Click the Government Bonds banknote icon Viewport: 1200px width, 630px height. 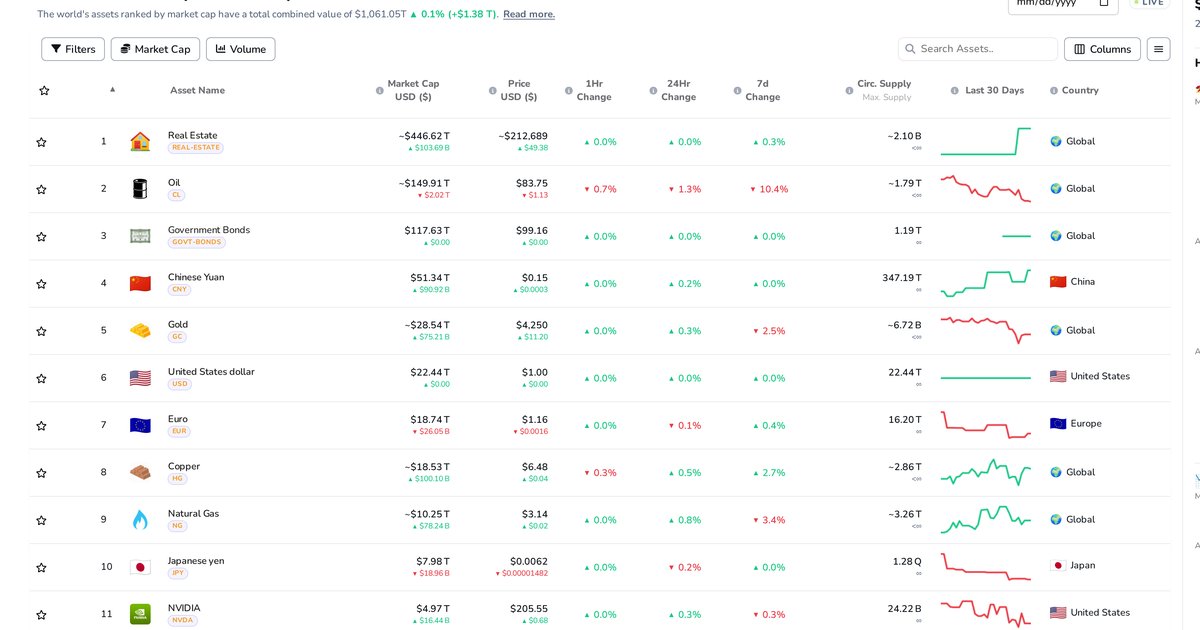(140, 236)
